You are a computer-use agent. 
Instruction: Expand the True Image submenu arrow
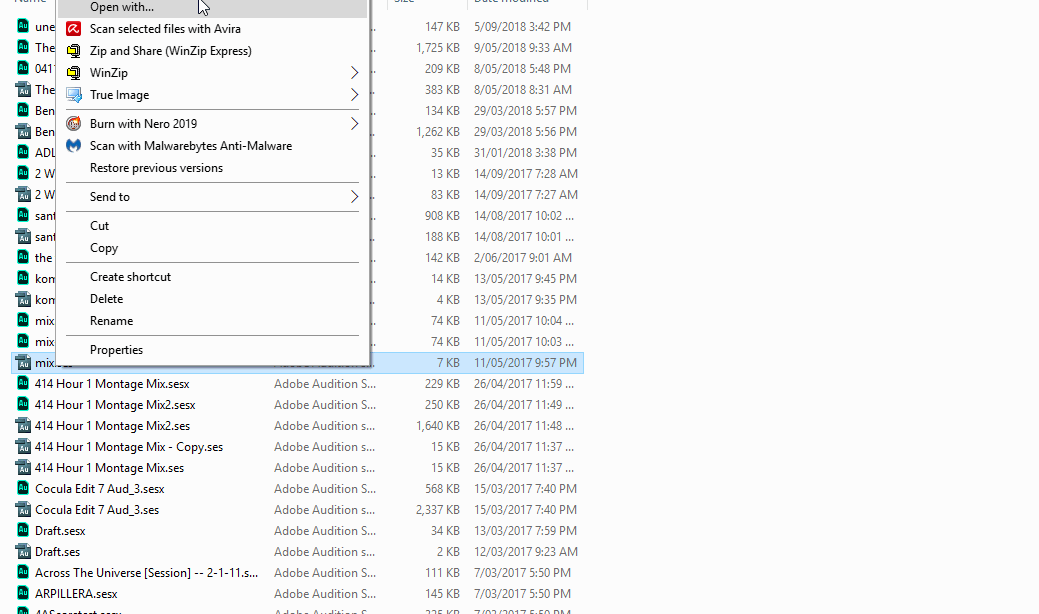point(355,95)
